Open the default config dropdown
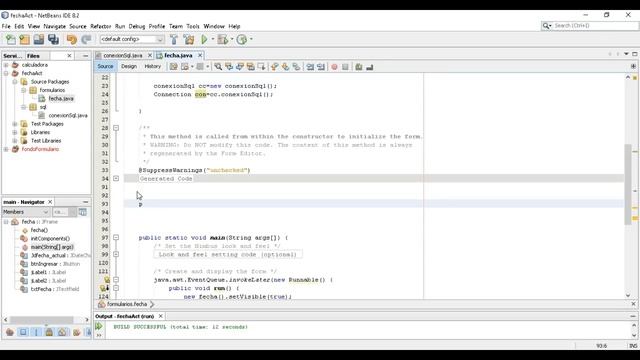This screenshot has width=640, height=360. point(160,39)
